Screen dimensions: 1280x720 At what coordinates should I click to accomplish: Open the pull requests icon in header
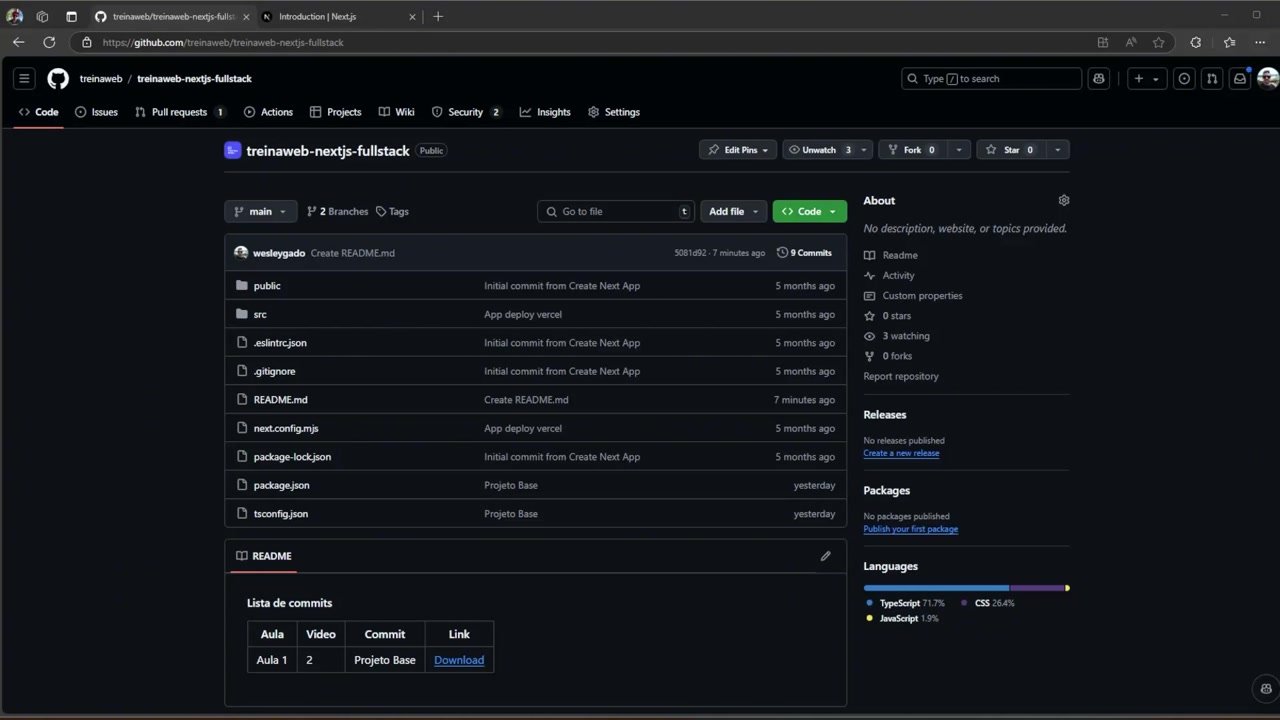pos(1212,79)
